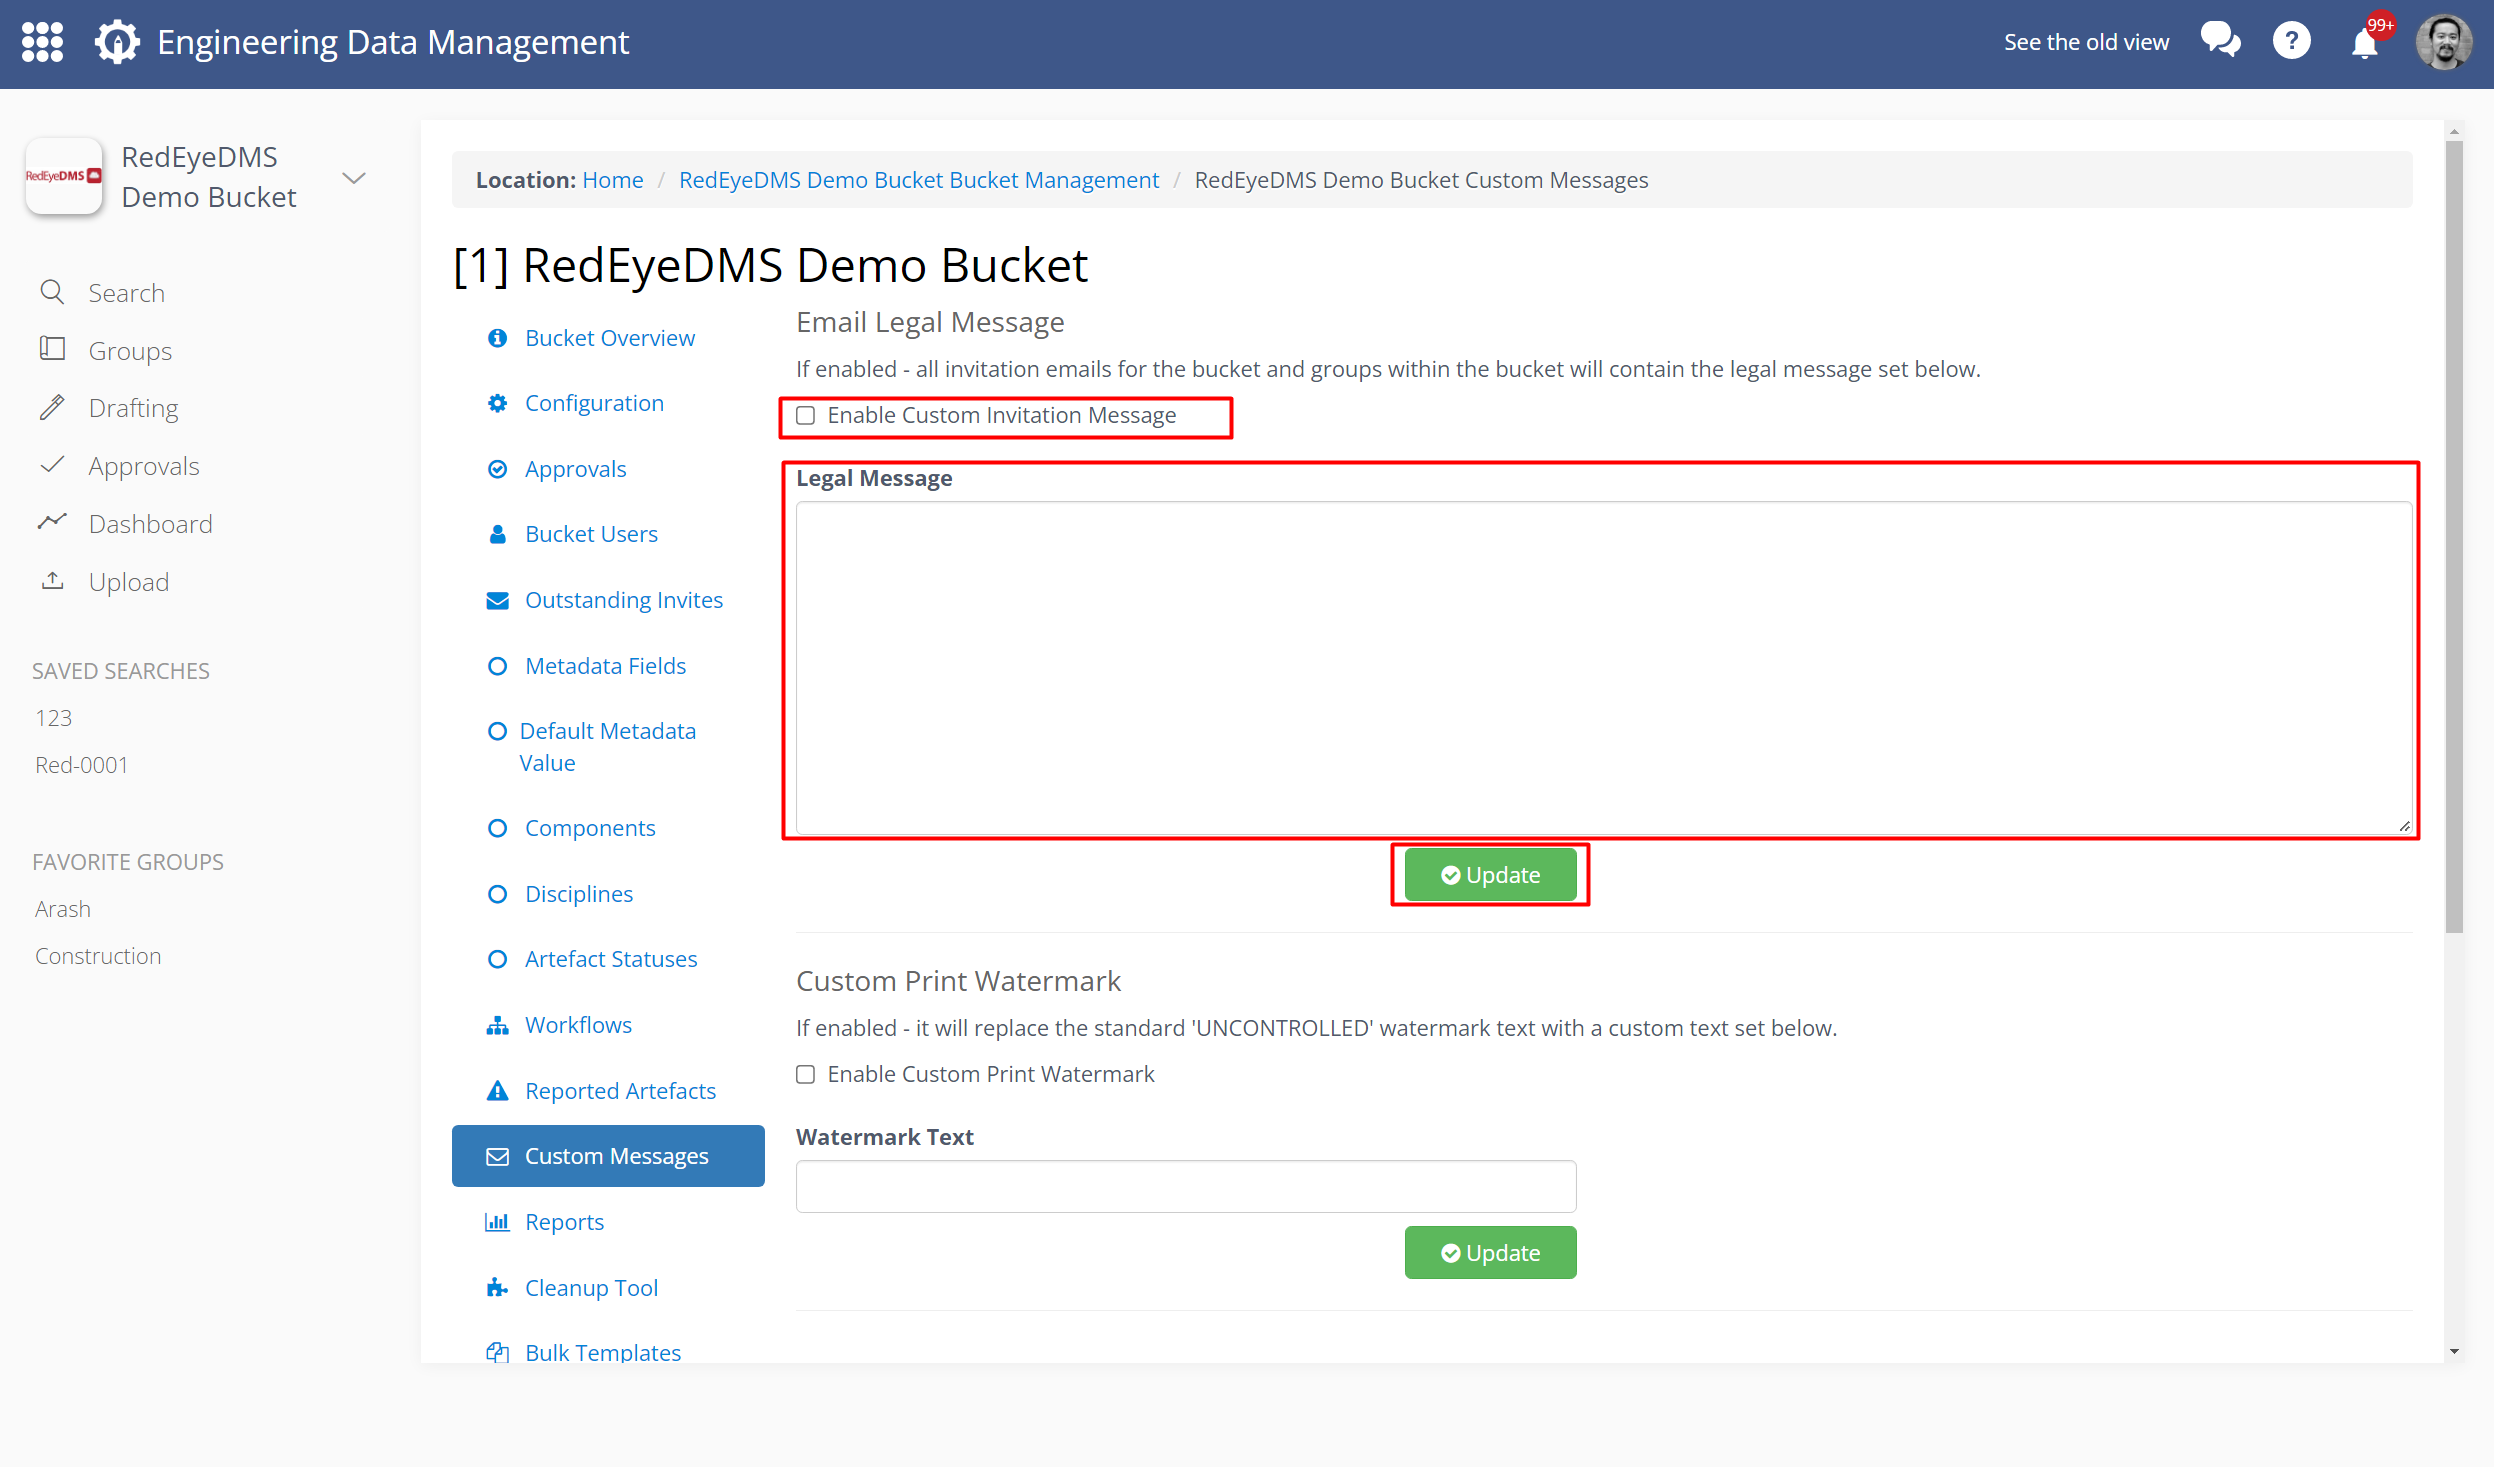This screenshot has width=2494, height=1467.
Task: Open the help question mark icon
Action: [x=2291, y=41]
